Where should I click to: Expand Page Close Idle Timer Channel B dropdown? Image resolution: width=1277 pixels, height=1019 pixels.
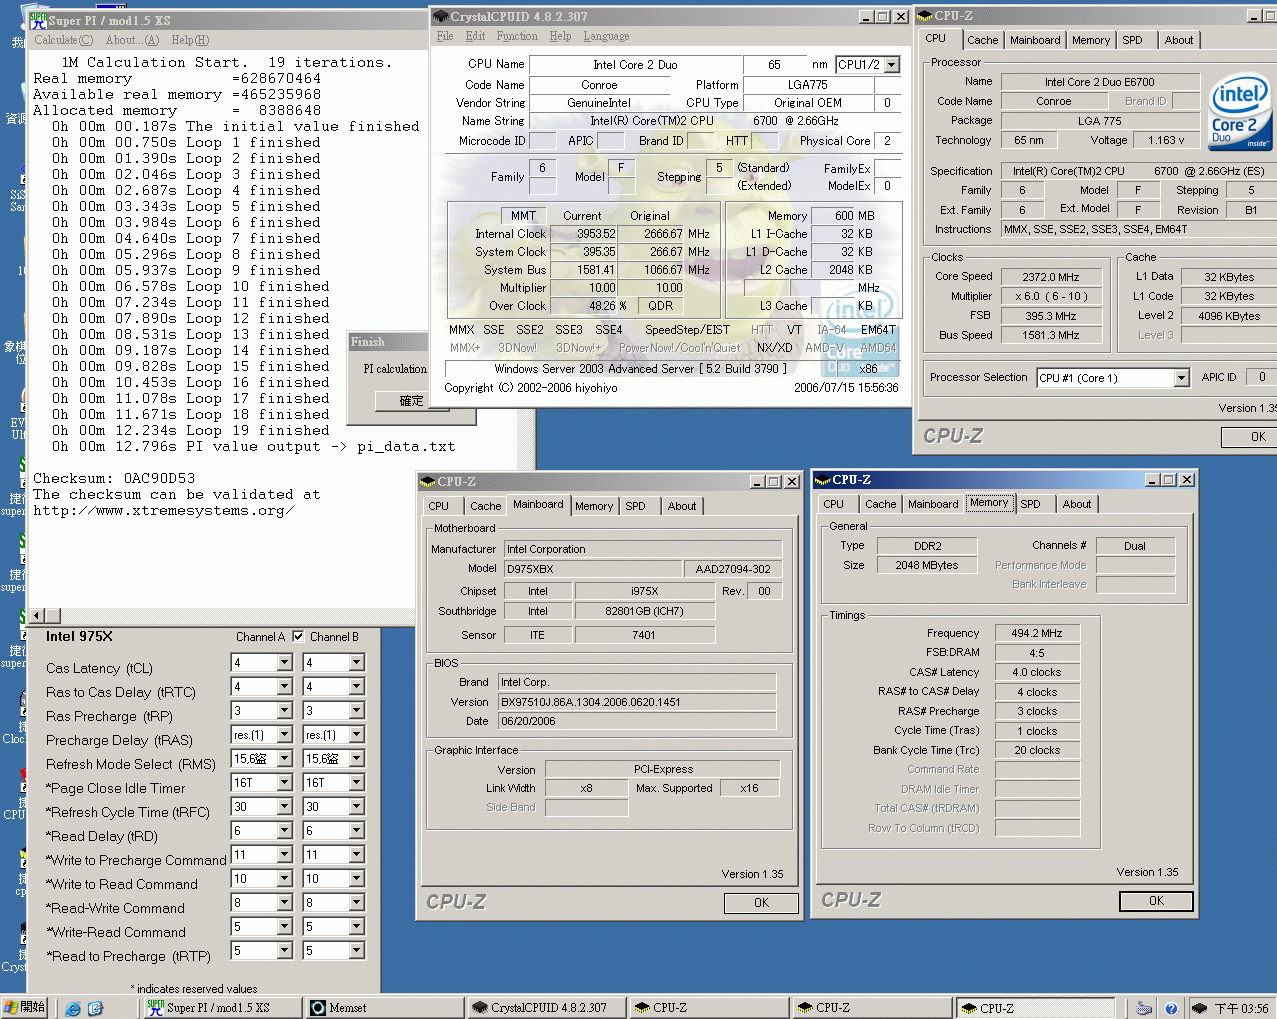click(x=357, y=783)
